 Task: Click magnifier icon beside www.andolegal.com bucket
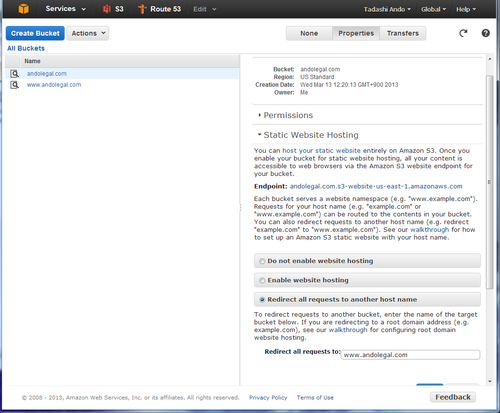pyautogui.click(x=14, y=85)
